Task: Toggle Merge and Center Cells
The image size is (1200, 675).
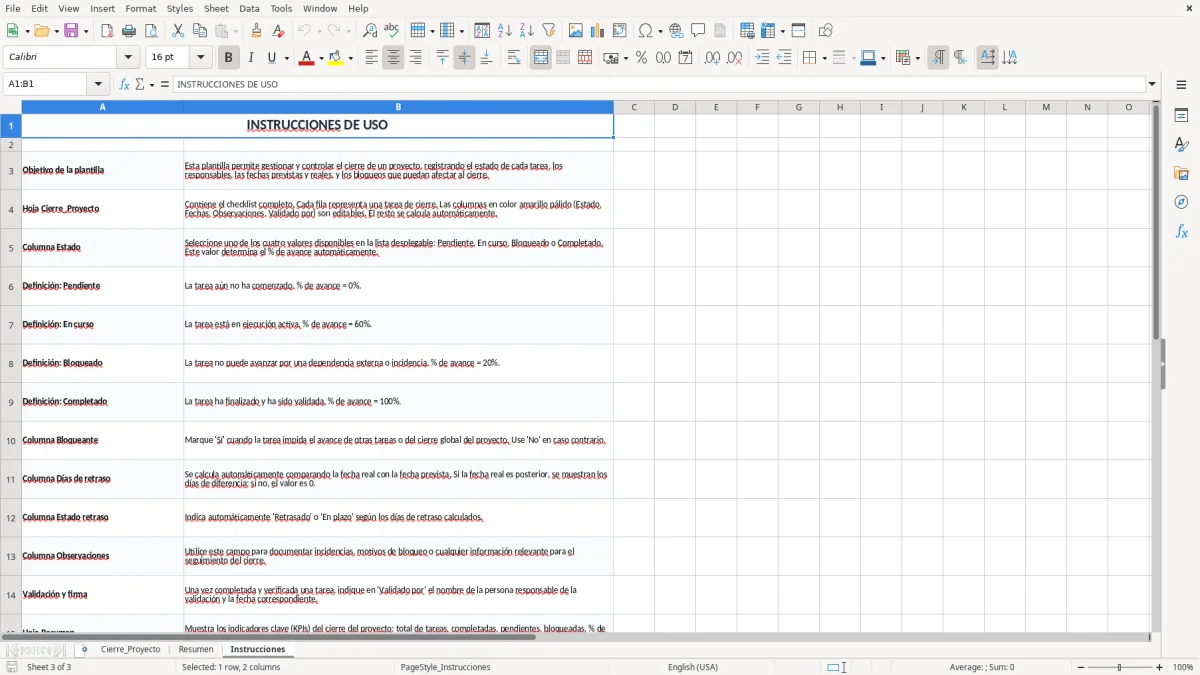Action: point(541,58)
